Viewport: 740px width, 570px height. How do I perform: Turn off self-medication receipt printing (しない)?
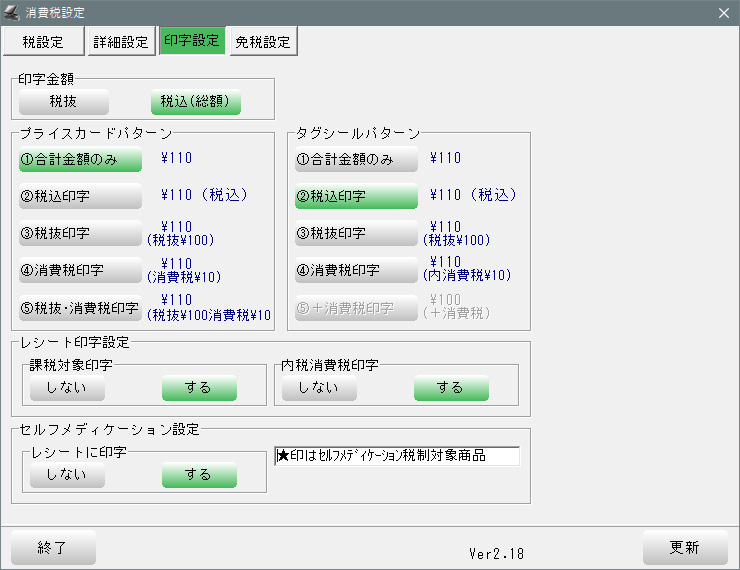(x=66, y=474)
